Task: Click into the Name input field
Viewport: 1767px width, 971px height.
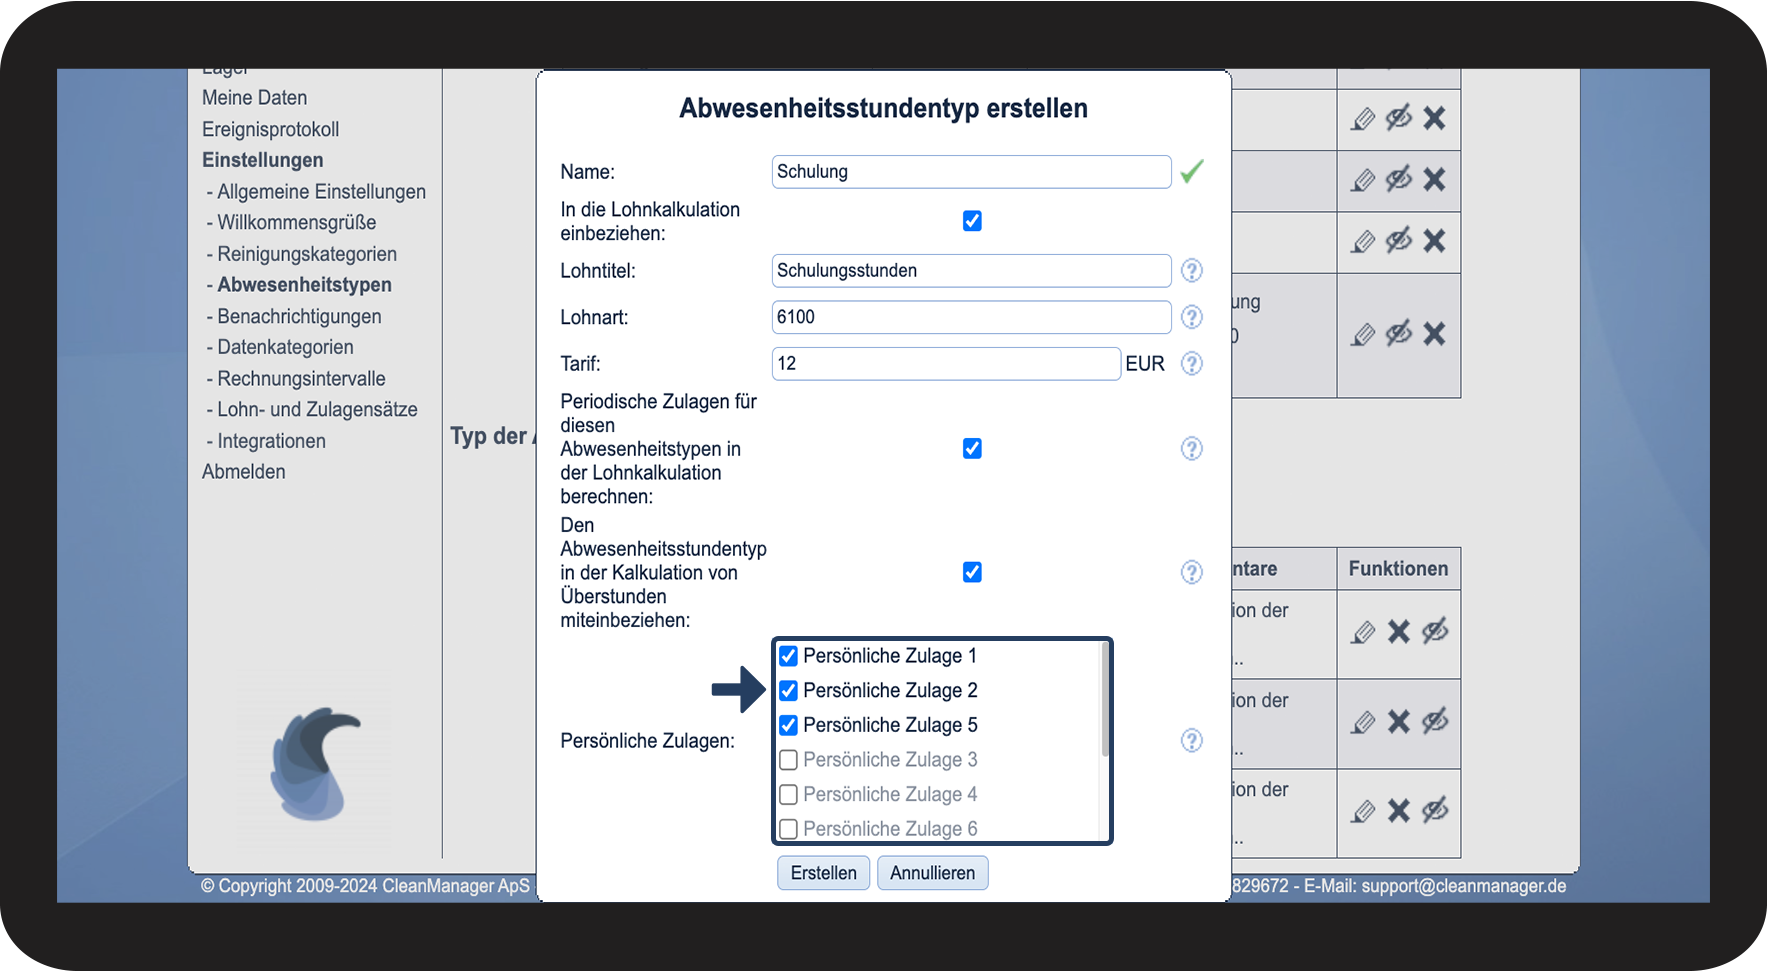Action: tap(970, 172)
